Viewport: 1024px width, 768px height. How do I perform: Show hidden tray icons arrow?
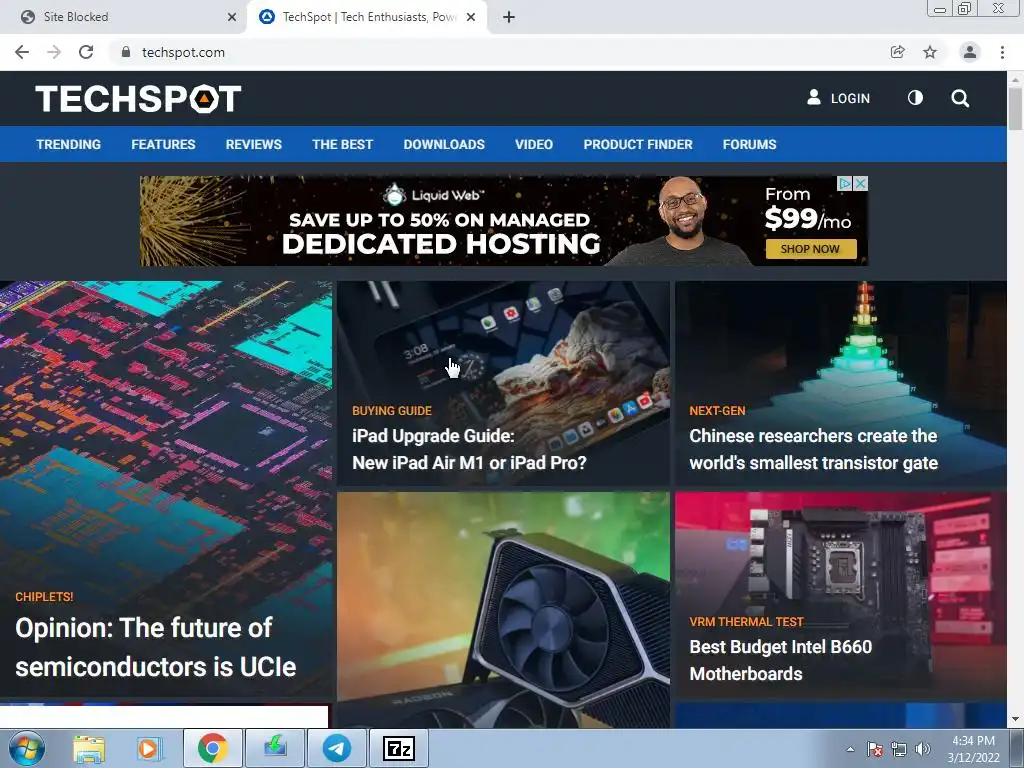tap(850, 749)
